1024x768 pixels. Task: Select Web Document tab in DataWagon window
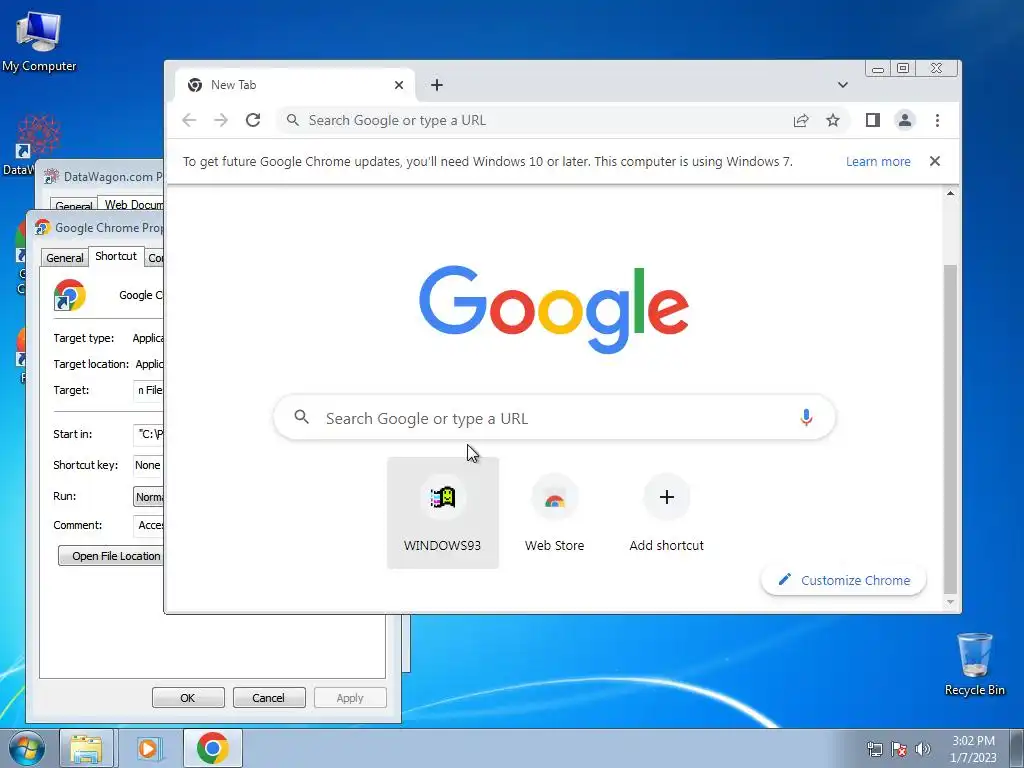click(x=133, y=204)
